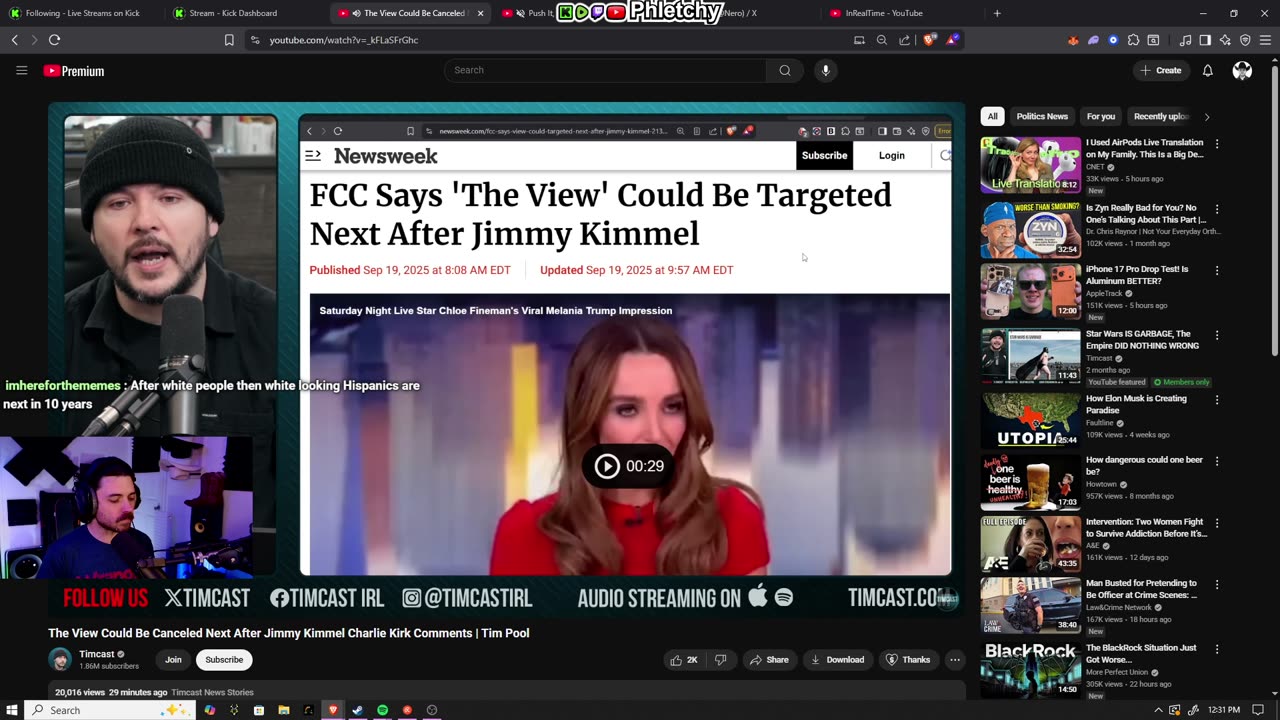Open the purple Phantom ghost extension
1280x720 pixels.
(1093, 40)
